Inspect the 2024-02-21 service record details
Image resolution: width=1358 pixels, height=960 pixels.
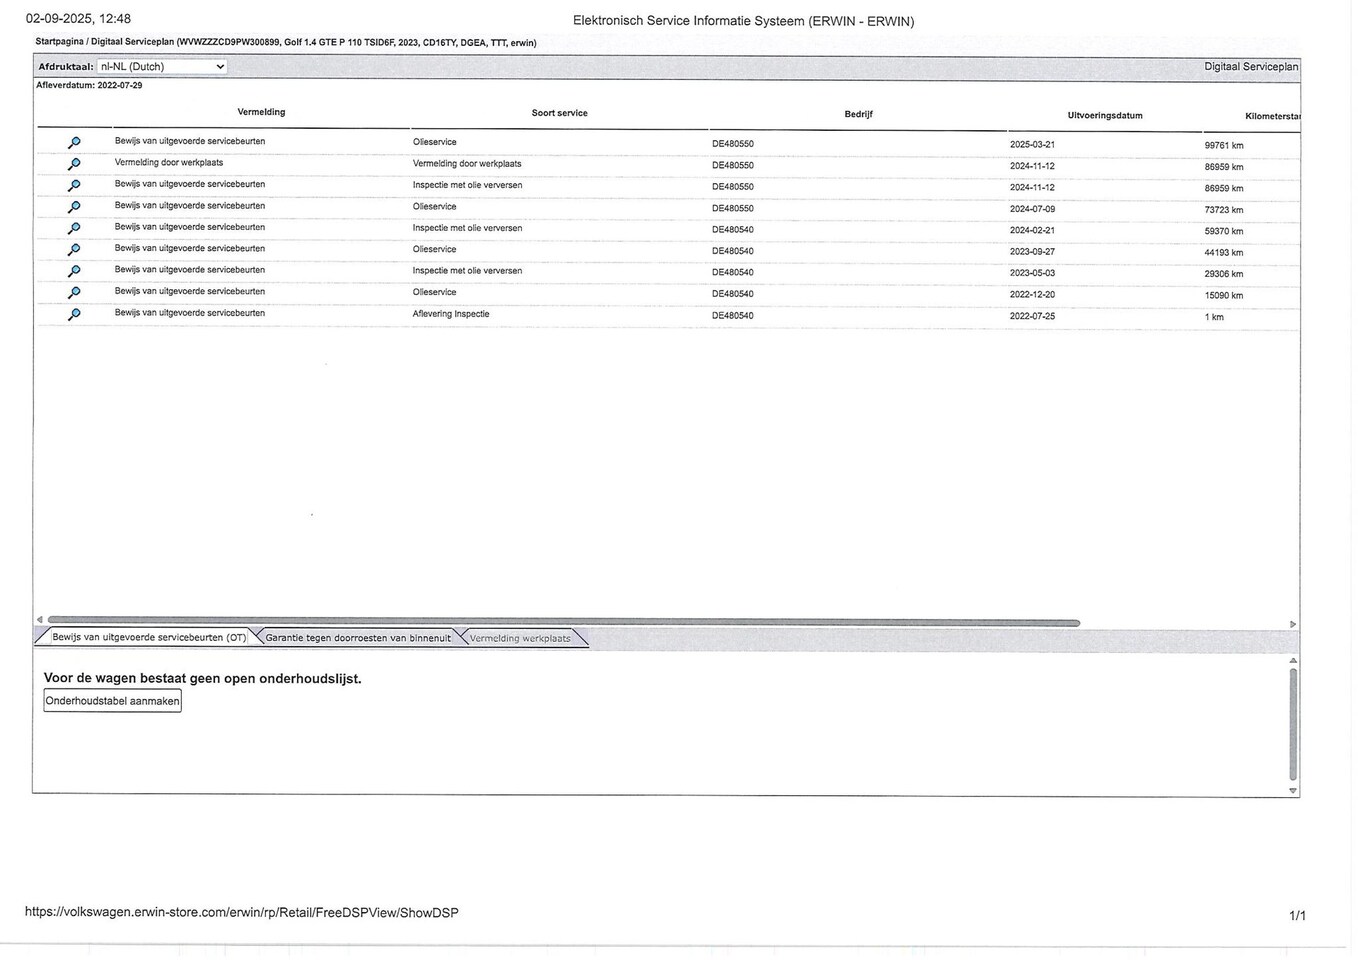74,229
